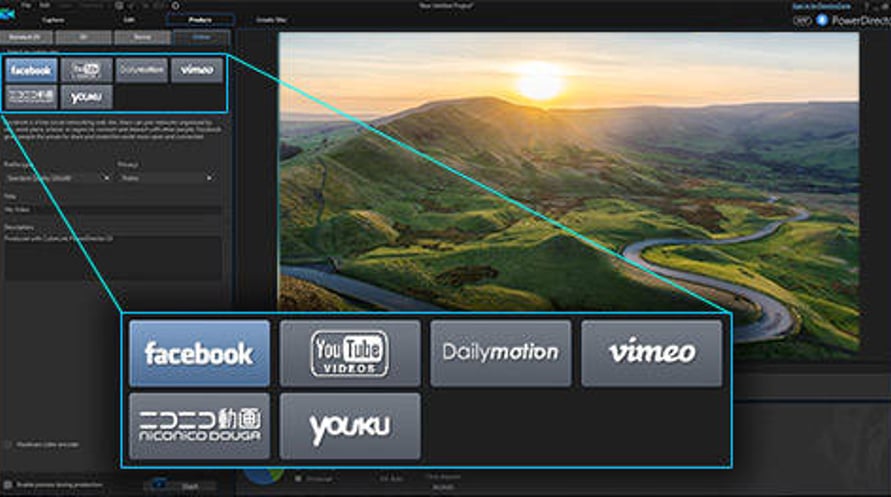
Task: Select the small Facebook button in the Produce panel
Action: coord(31,70)
